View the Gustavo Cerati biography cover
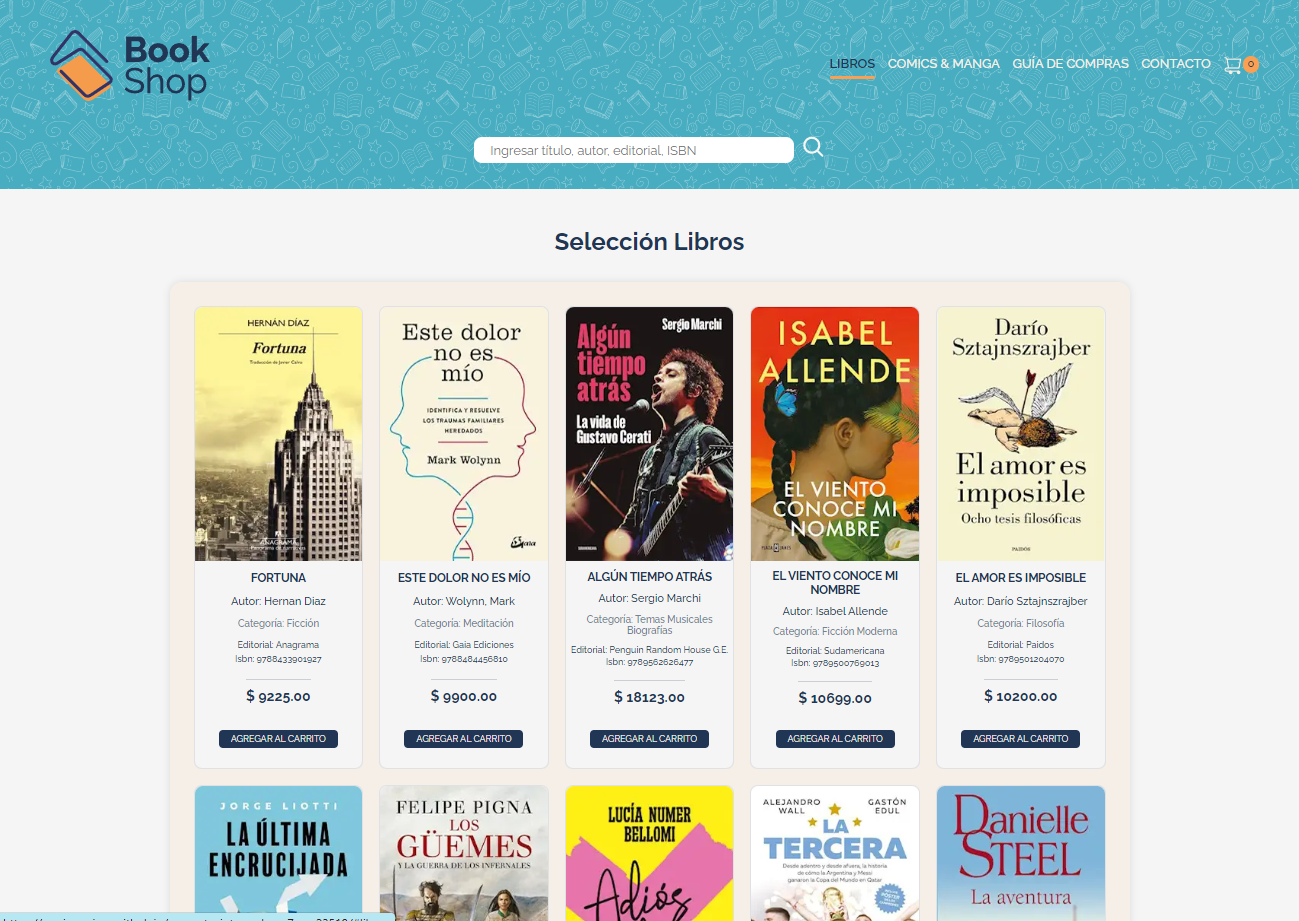The width and height of the screenshot is (1299, 921). [650, 434]
